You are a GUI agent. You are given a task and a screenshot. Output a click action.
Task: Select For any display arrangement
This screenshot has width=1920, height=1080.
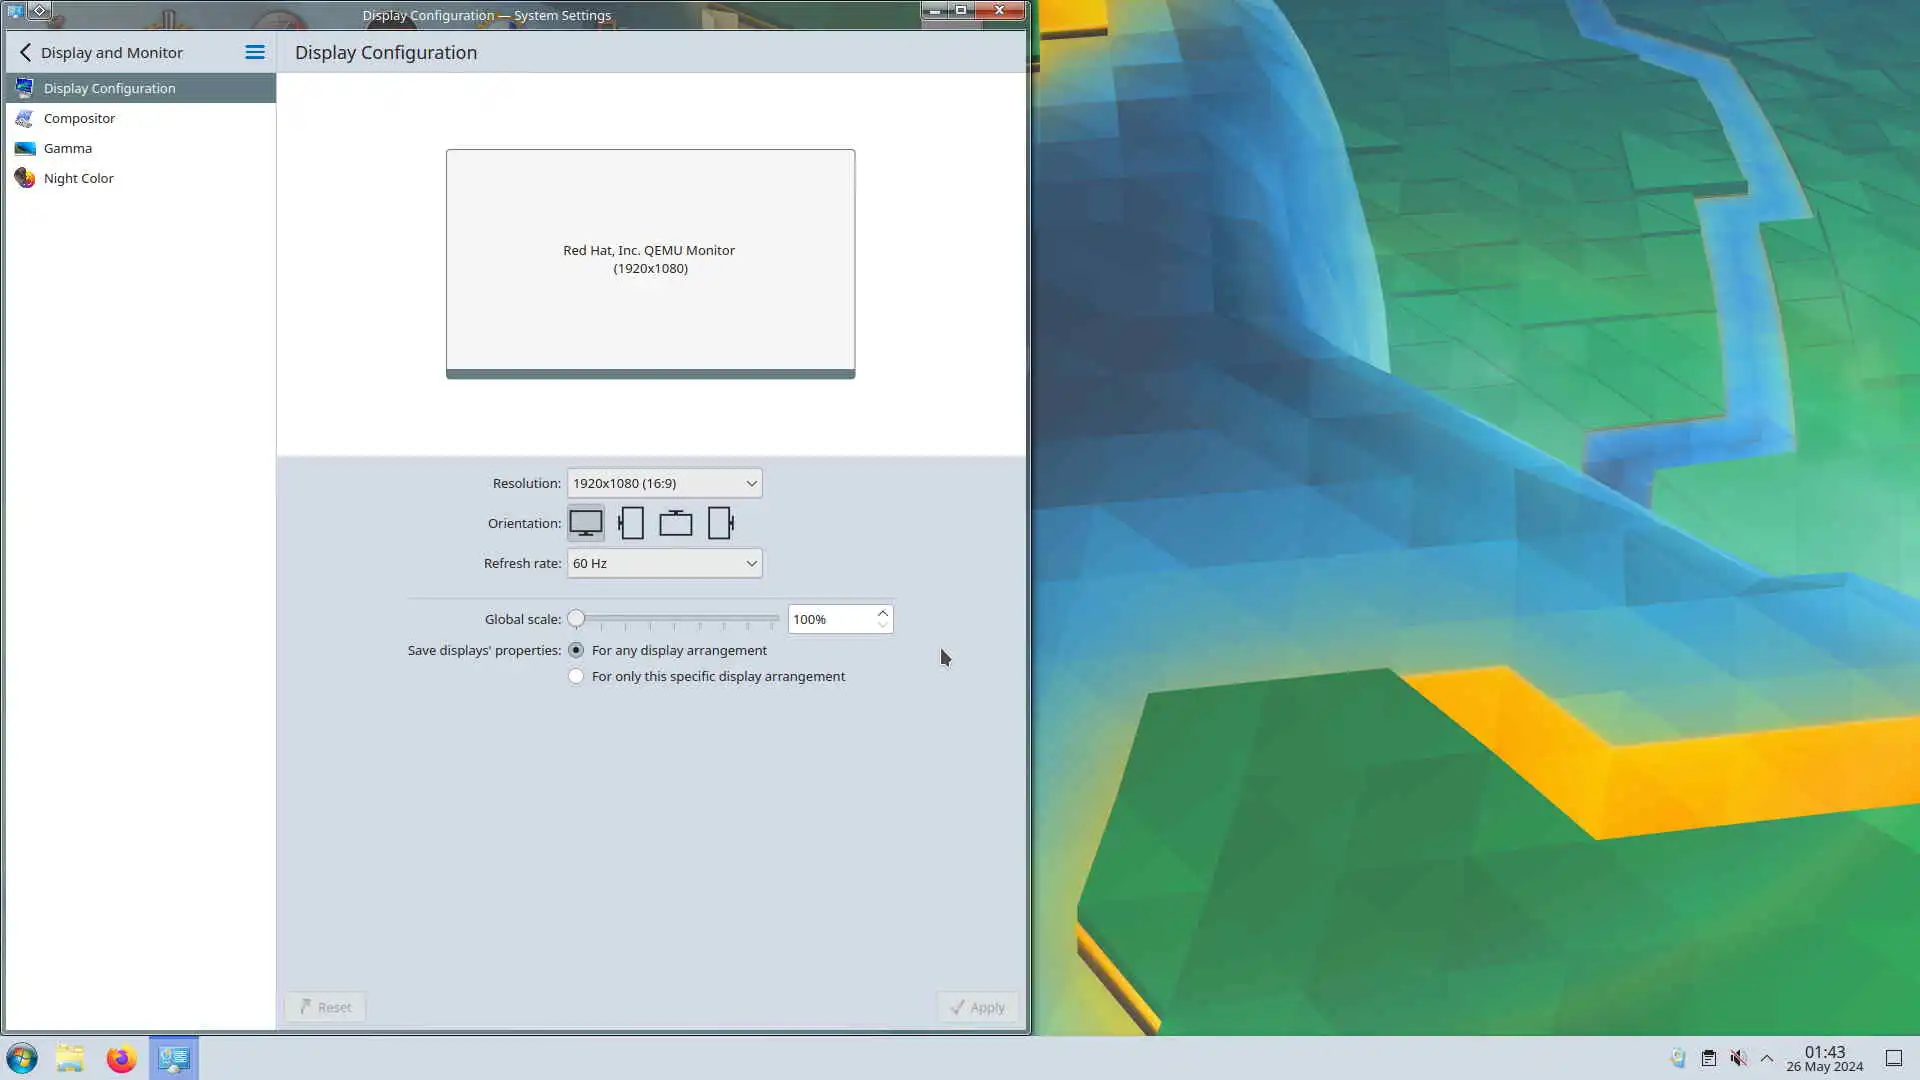[576, 650]
